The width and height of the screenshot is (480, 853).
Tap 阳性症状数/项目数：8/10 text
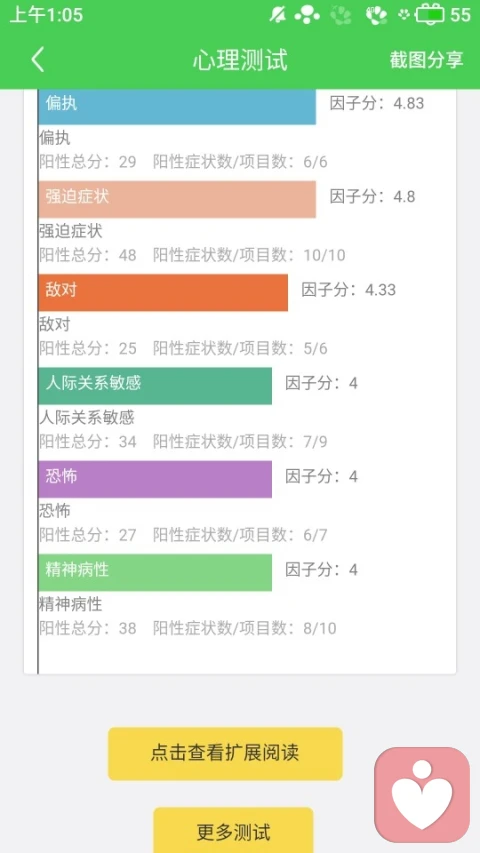pos(245,628)
